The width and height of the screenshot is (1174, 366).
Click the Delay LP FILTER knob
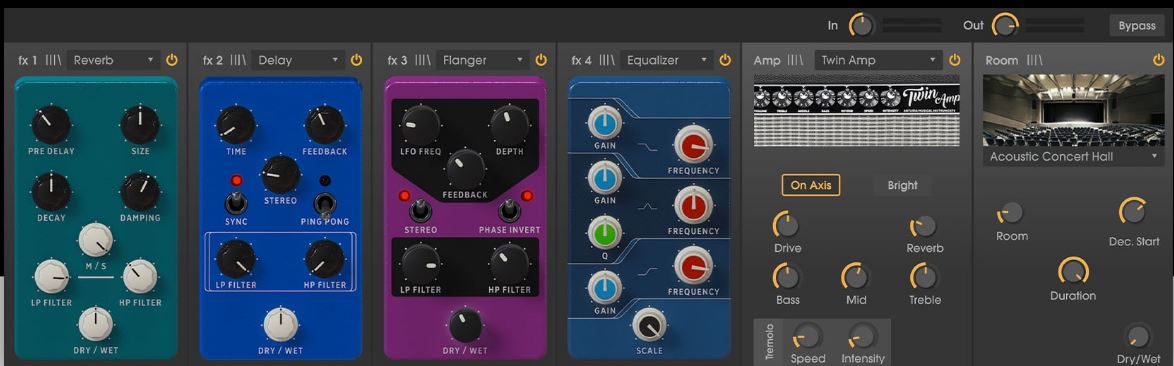tap(236, 259)
